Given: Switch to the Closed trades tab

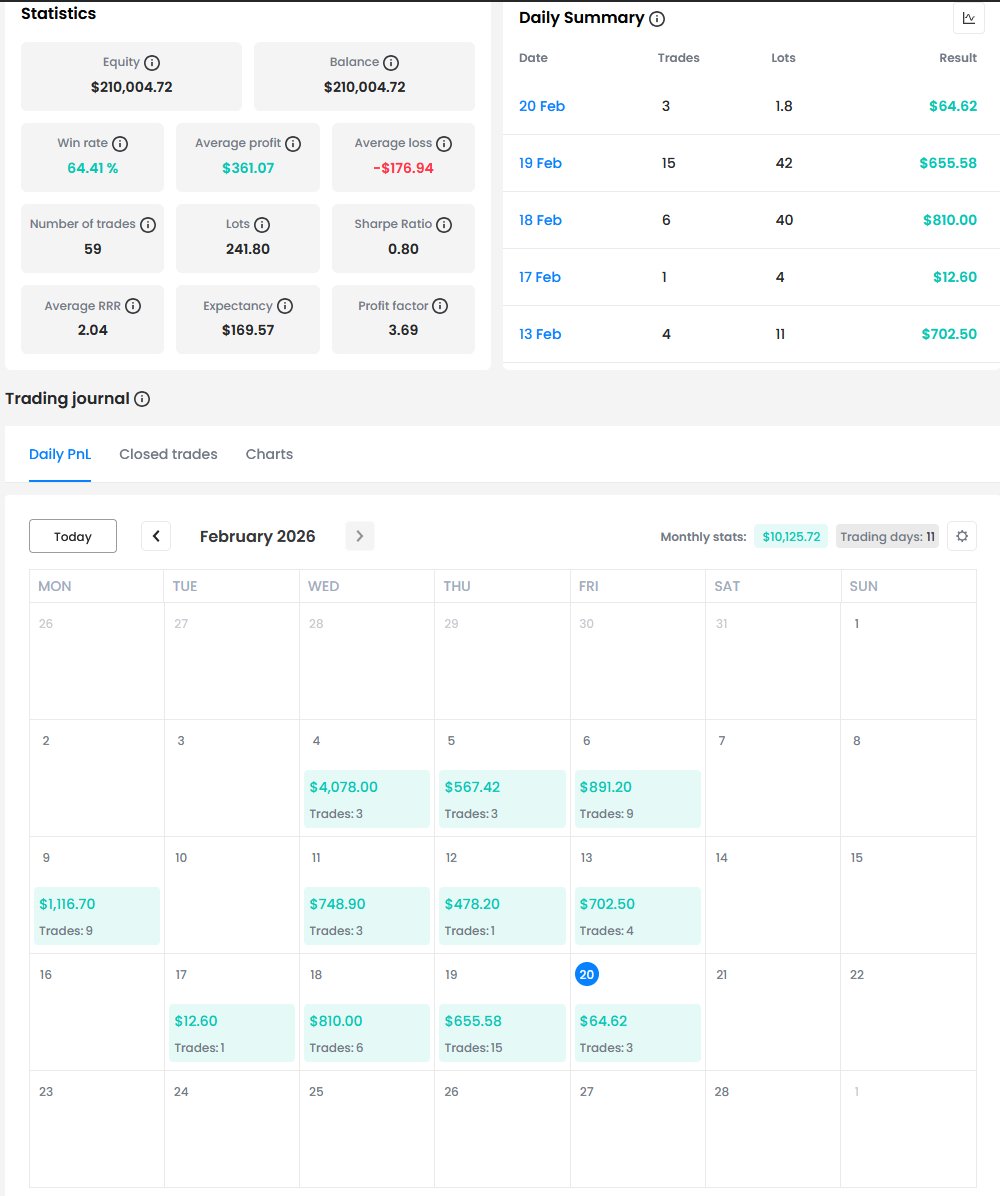Looking at the screenshot, I should [168, 455].
